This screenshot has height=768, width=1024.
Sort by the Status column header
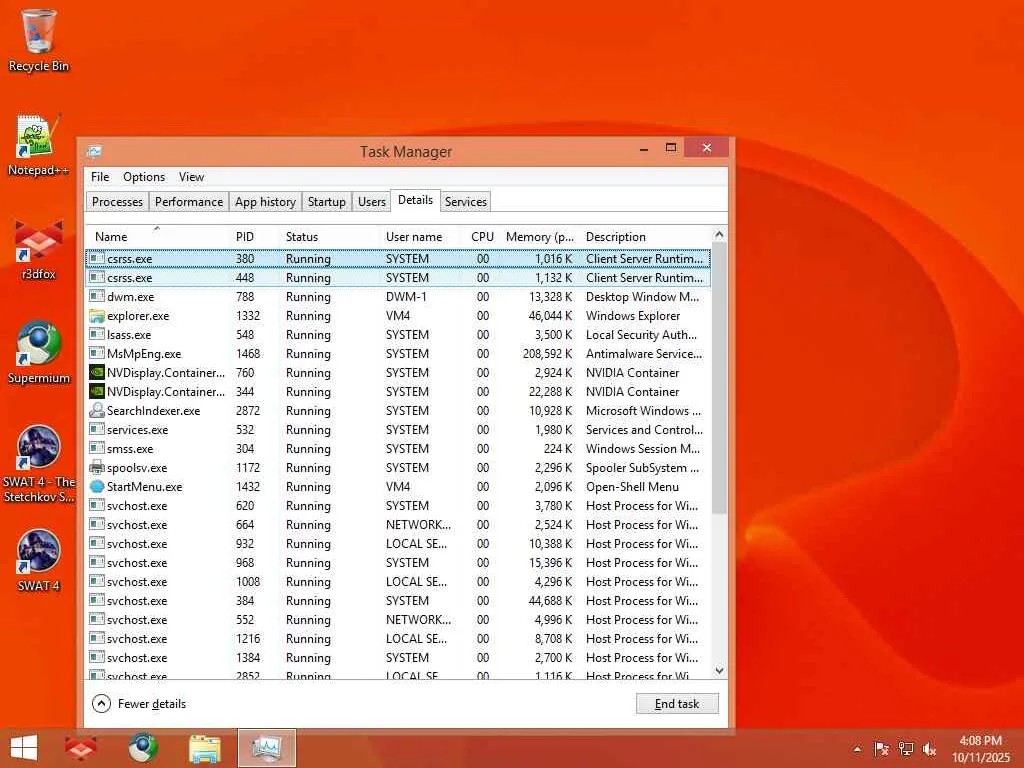pos(328,236)
